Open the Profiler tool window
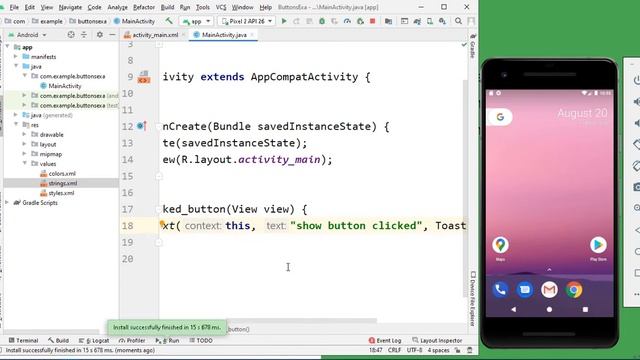The height and width of the screenshot is (360, 640). coord(132,340)
